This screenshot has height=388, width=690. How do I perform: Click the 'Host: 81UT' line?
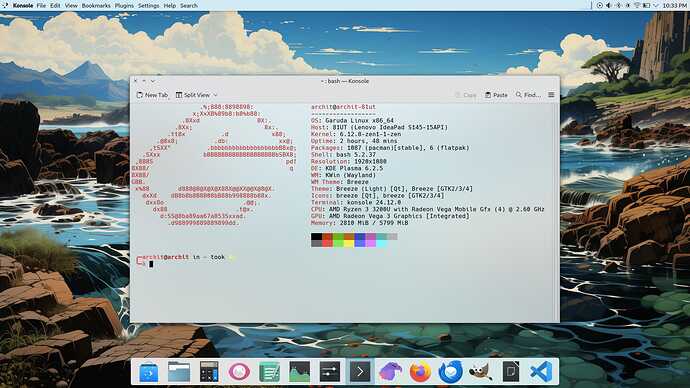click(x=379, y=127)
